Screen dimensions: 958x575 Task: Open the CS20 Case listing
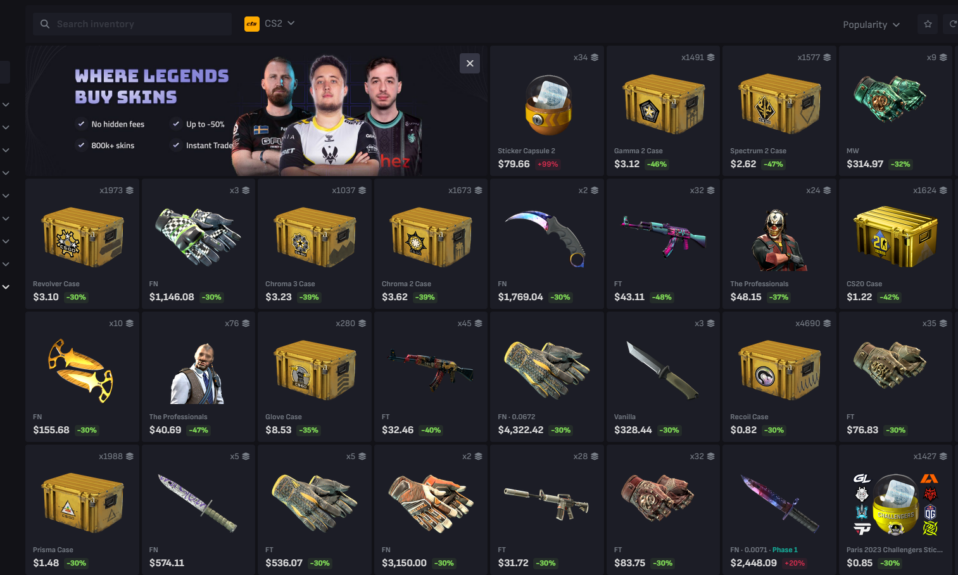[895, 244]
